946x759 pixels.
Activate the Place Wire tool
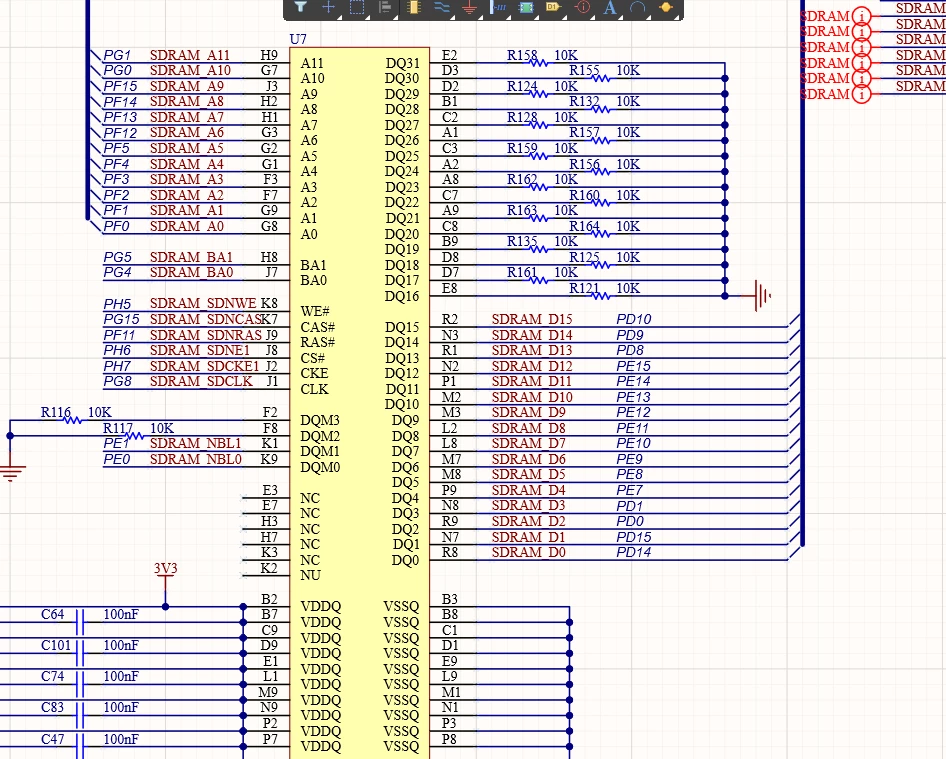[x=442, y=7]
